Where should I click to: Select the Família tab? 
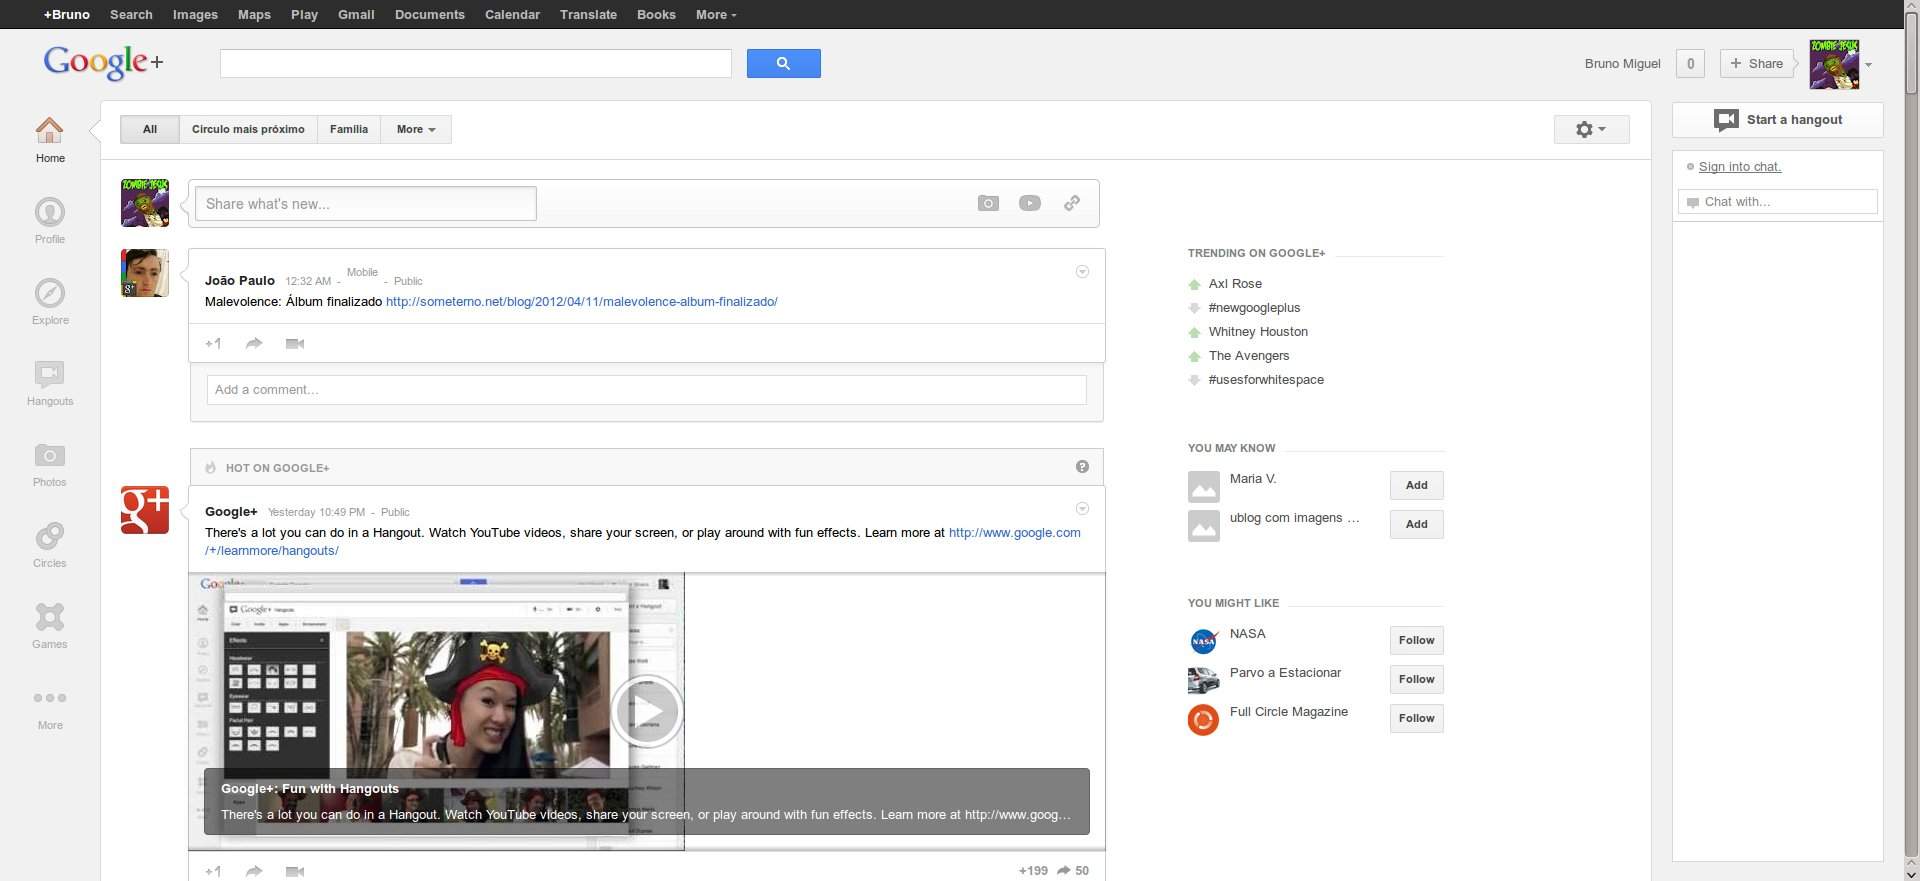coord(349,129)
